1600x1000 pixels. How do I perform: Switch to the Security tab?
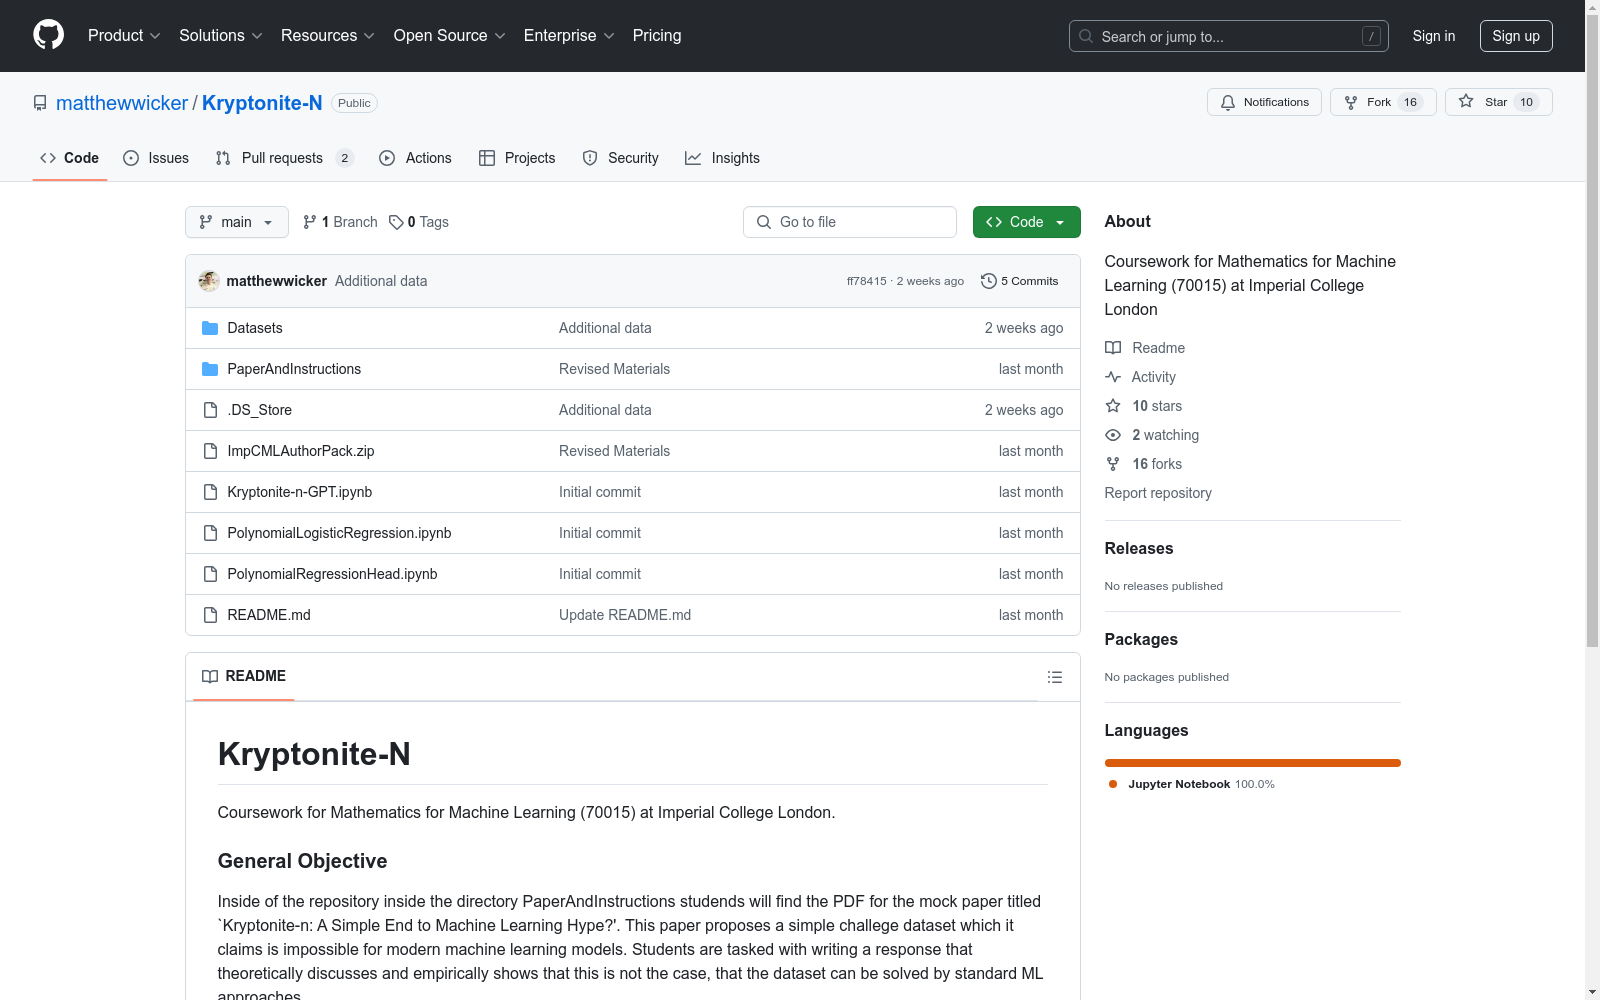[x=620, y=158]
